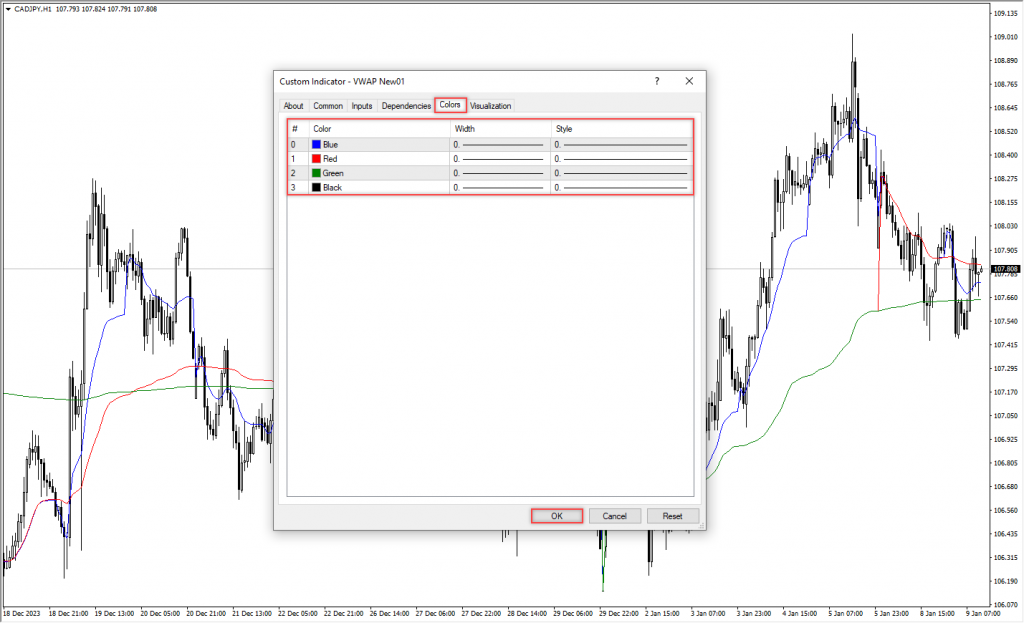The height and width of the screenshot is (623, 1024).
Task: Click the 107.808 current price label
Action: (1006, 268)
